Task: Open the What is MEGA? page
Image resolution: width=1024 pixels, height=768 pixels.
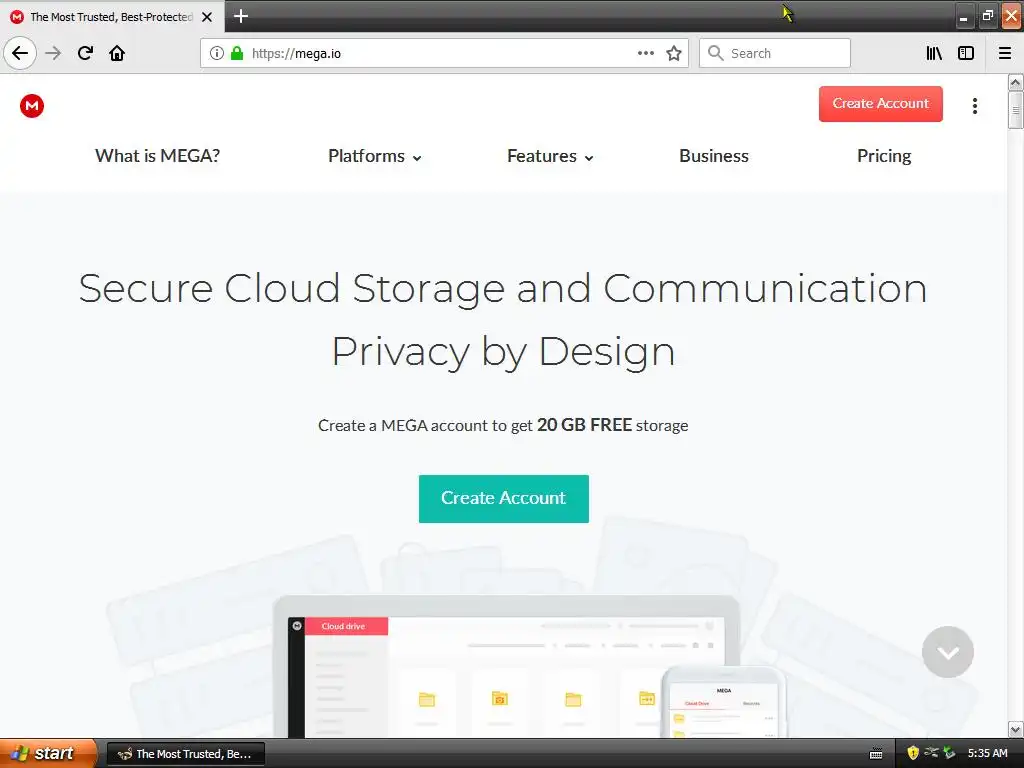Action: point(157,156)
